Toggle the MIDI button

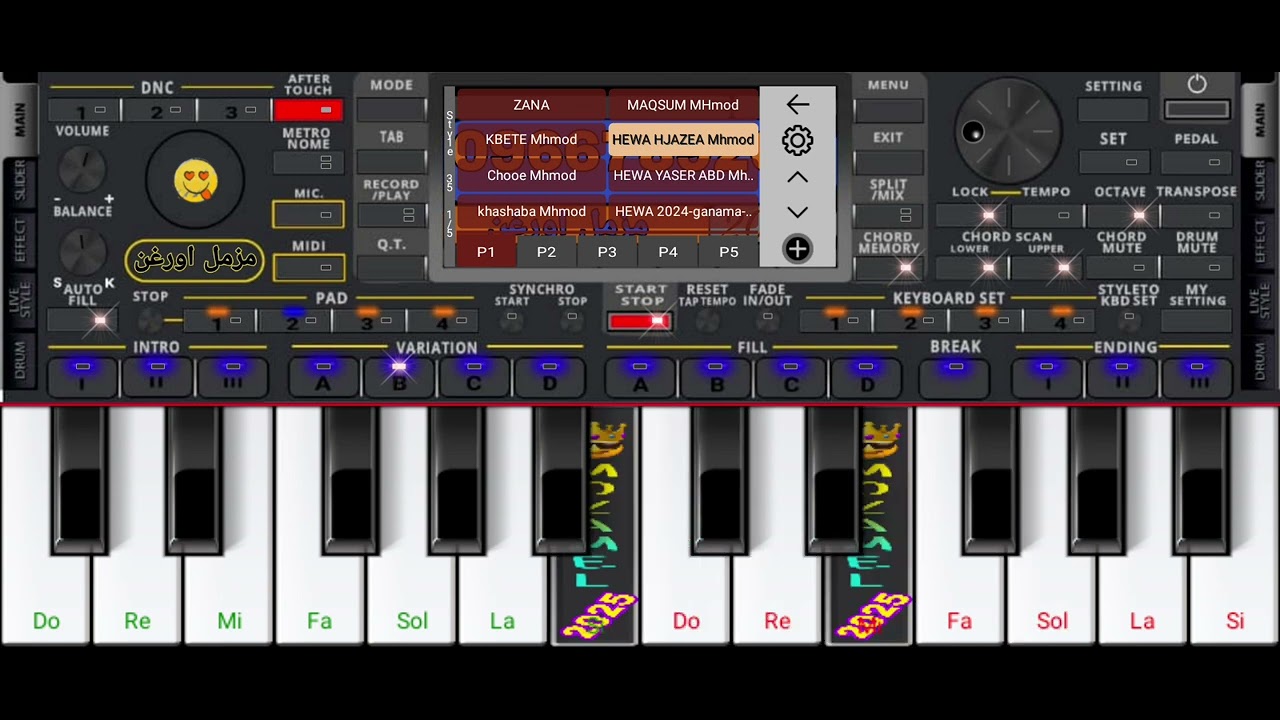308,267
